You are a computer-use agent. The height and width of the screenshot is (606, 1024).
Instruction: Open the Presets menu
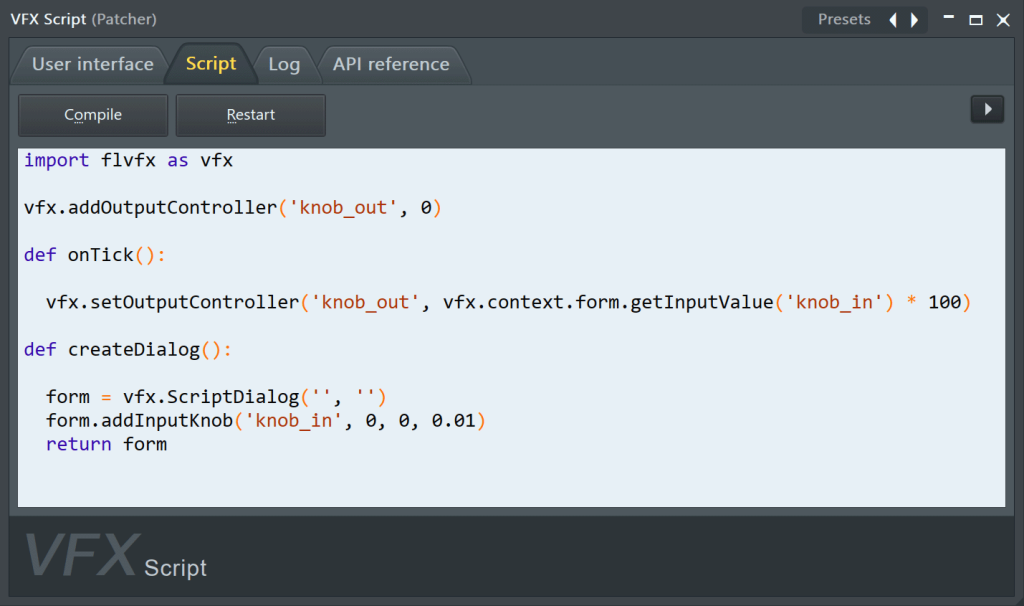pyautogui.click(x=844, y=20)
